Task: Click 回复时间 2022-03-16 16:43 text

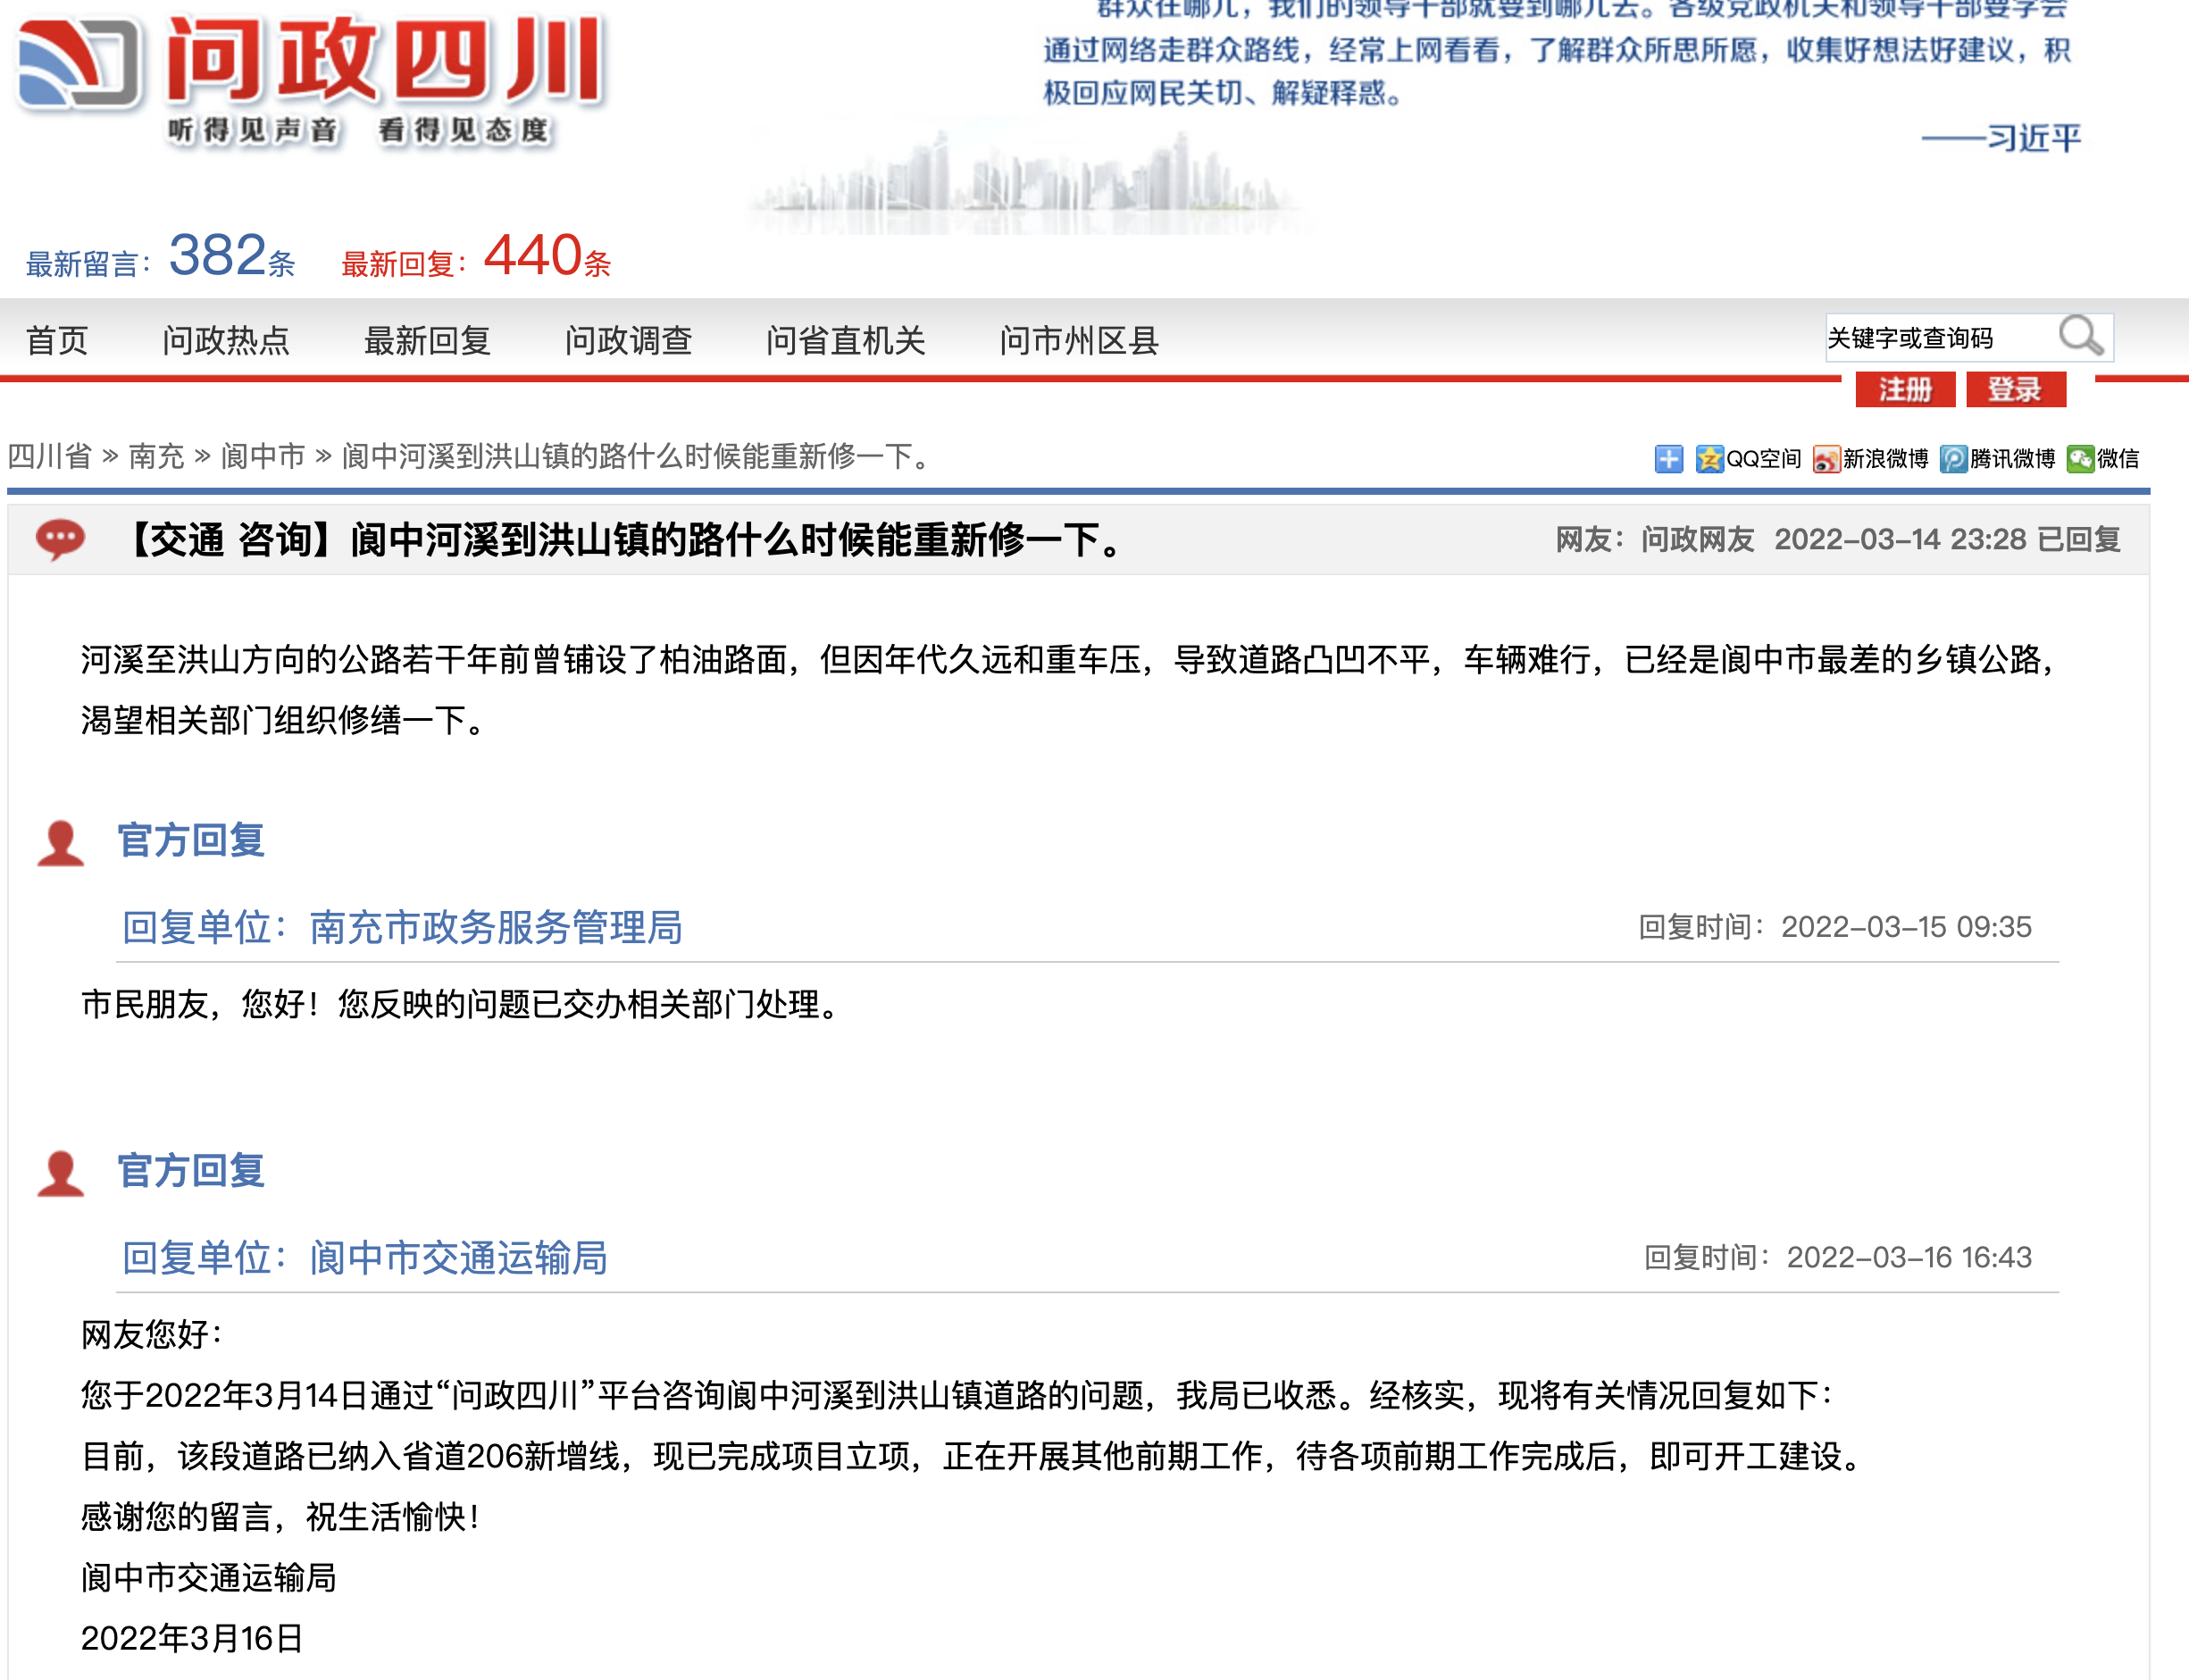Action: point(1838,1257)
